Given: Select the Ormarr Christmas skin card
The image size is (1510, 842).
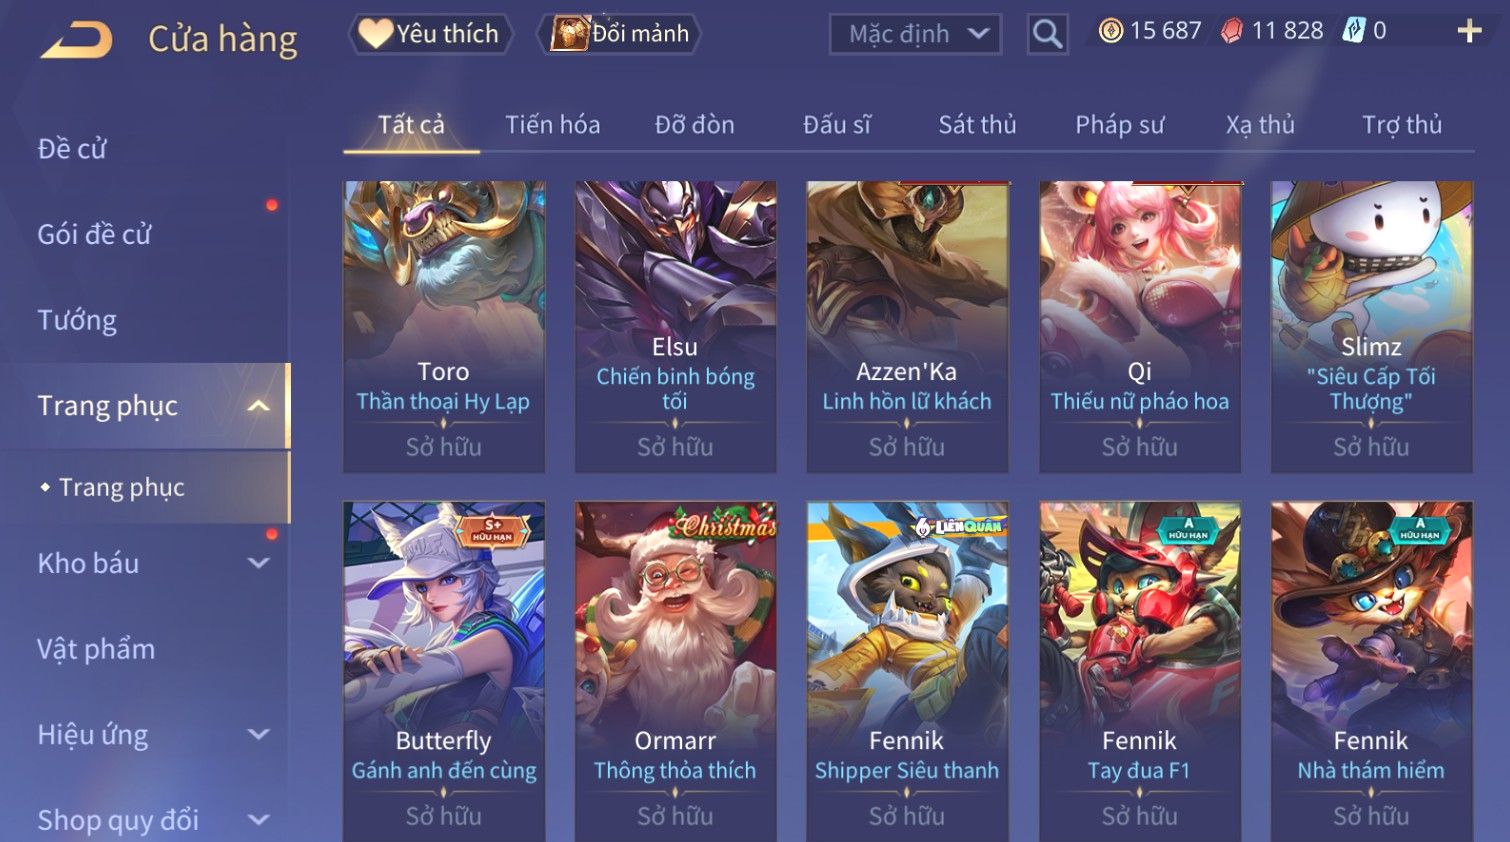Looking at the screenshot, I should tap(675, 671).
